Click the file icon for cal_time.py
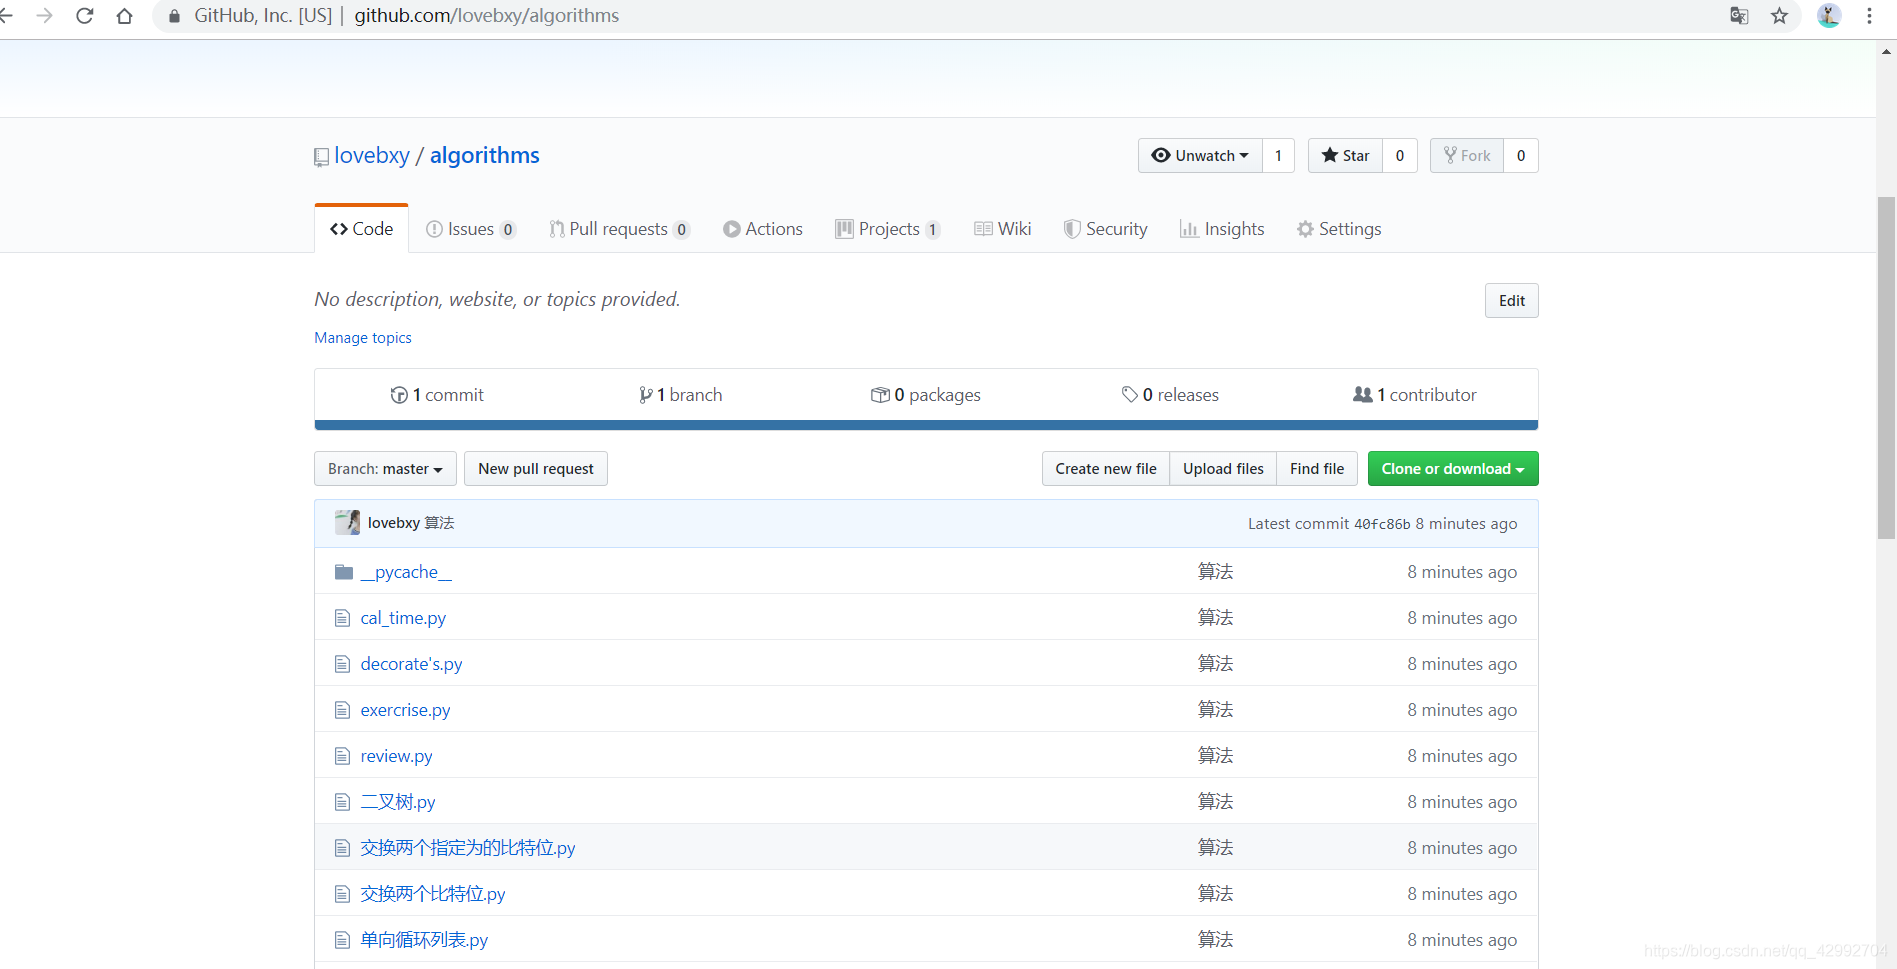 click(342, 618)
